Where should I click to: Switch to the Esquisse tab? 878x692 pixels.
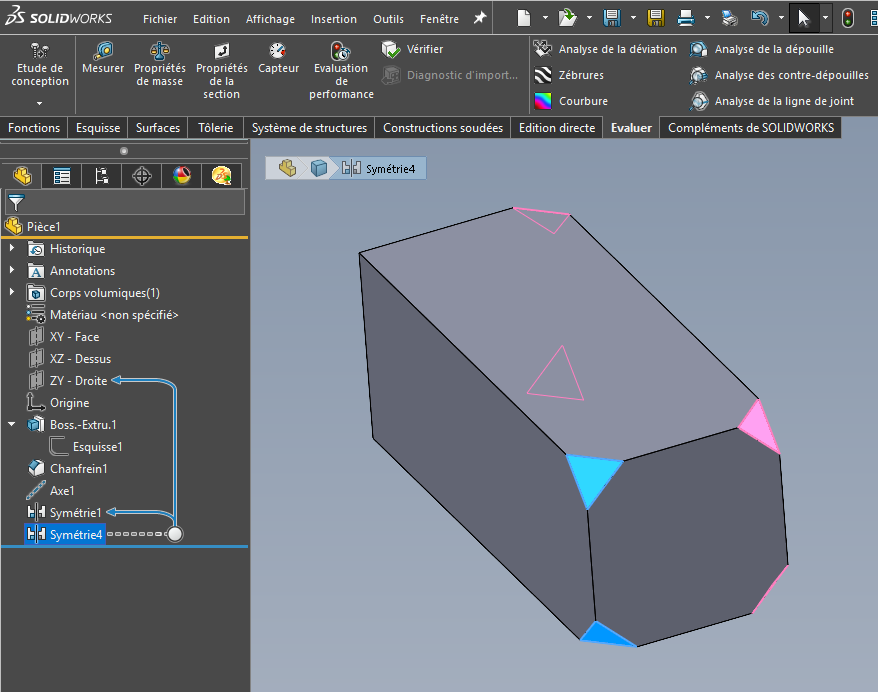[x=98, y=128]
